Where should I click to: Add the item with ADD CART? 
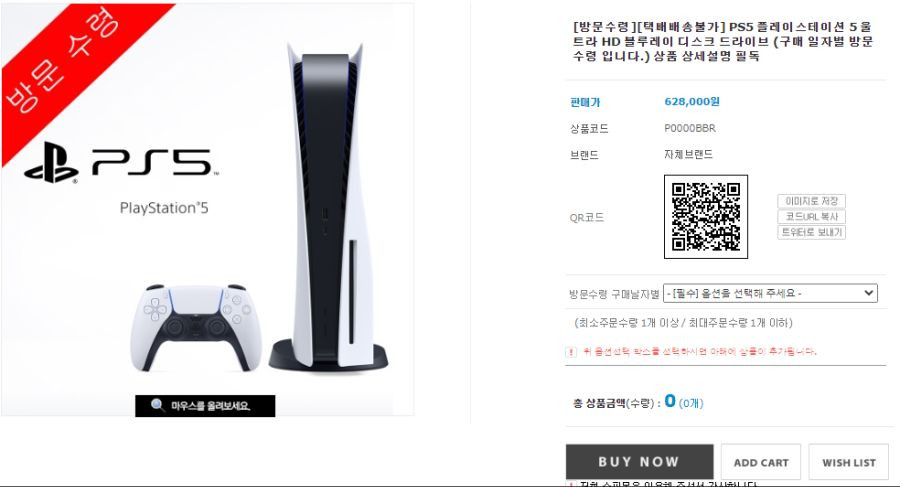click(x=761, y=462)
